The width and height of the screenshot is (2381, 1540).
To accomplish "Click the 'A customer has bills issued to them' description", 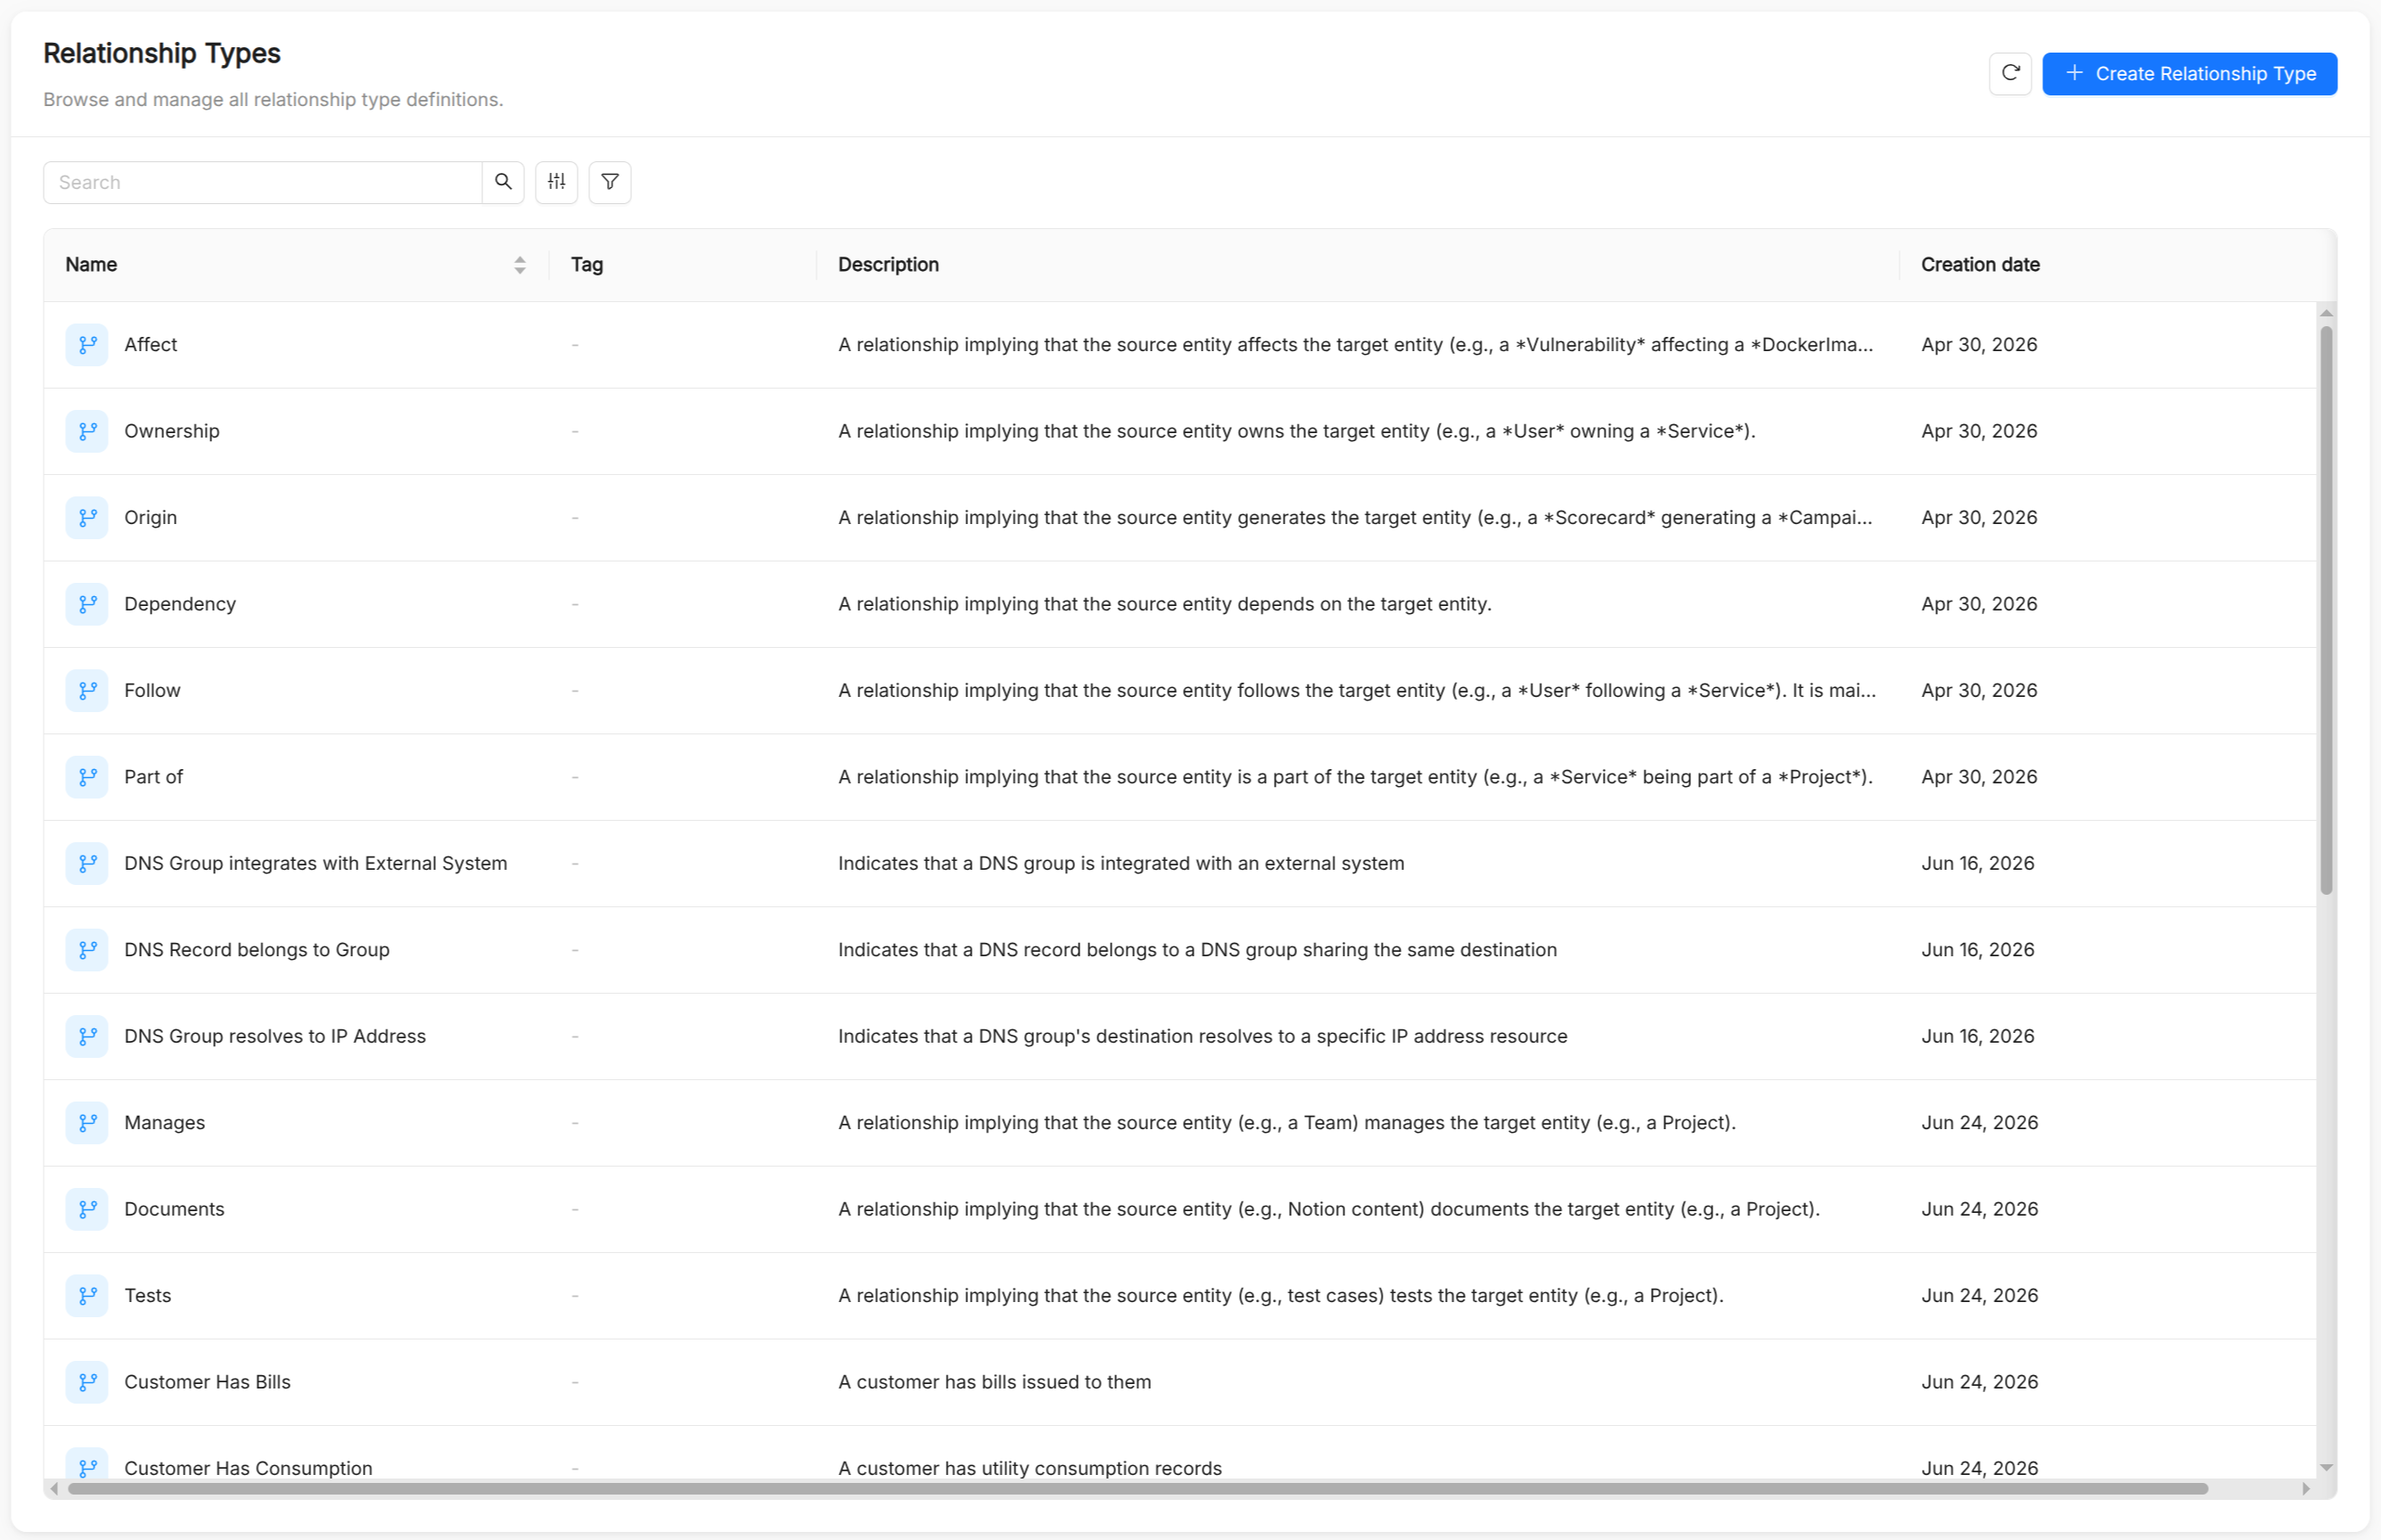I will (x=994, y=1382).
